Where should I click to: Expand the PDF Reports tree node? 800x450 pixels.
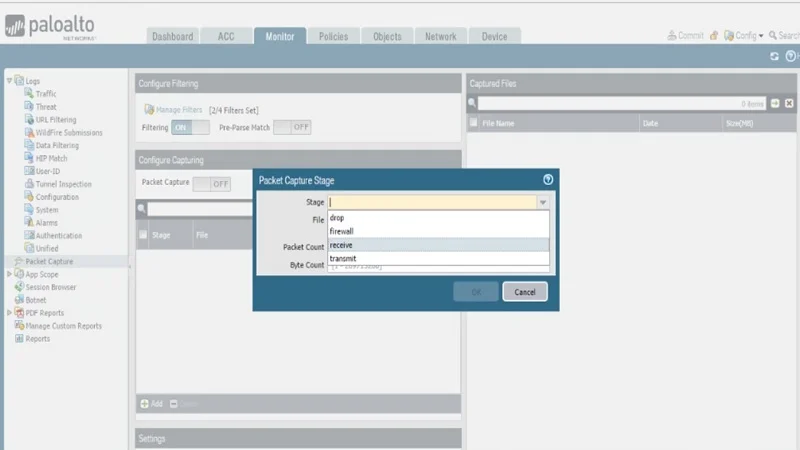[9, 313]
